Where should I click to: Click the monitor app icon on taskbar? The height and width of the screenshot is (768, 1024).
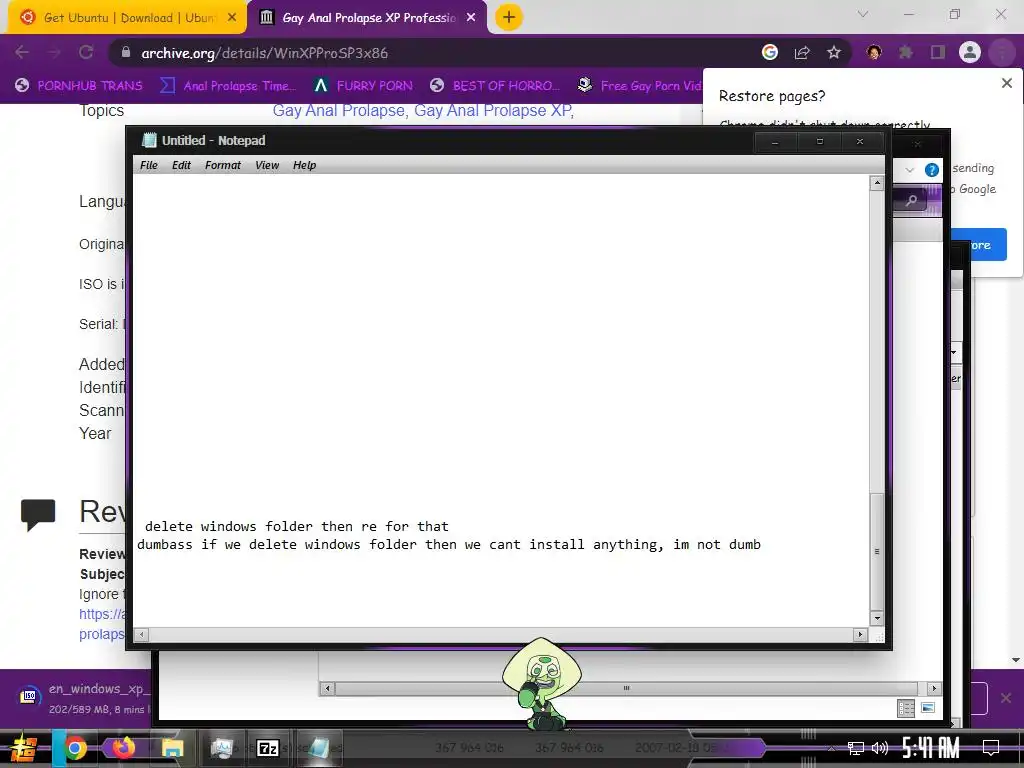click(221, 748)
